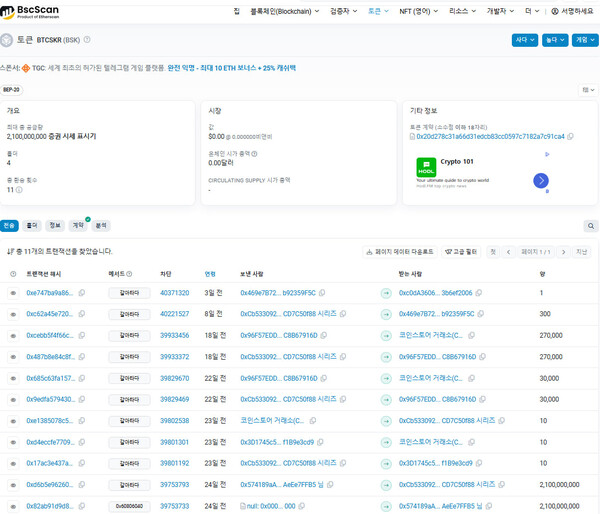600x514 pixels.
Task: Click the 연령 column header
Action: pyautogui.click(x=210, y=273)
